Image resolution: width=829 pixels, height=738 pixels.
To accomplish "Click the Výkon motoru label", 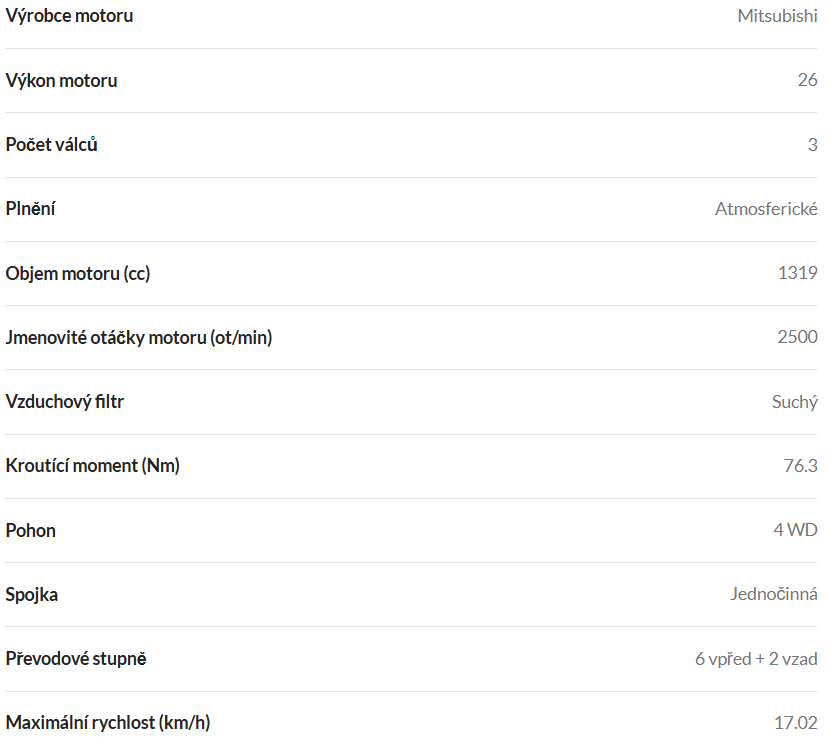I will coord(61,81).
